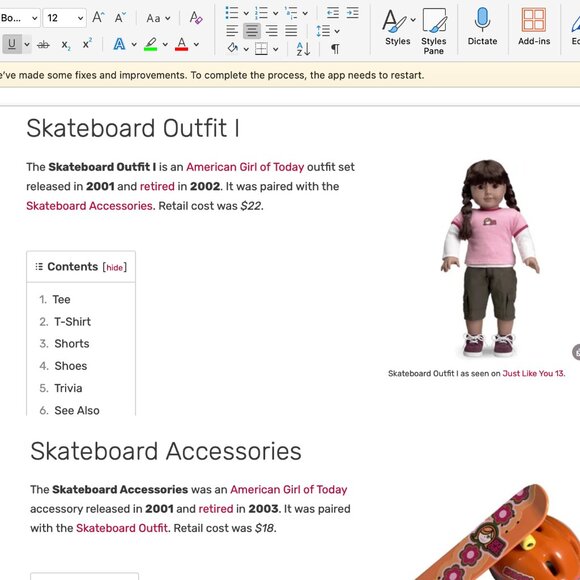Apply red font color
The image size is (580, 580).
[x=181, y=44]
